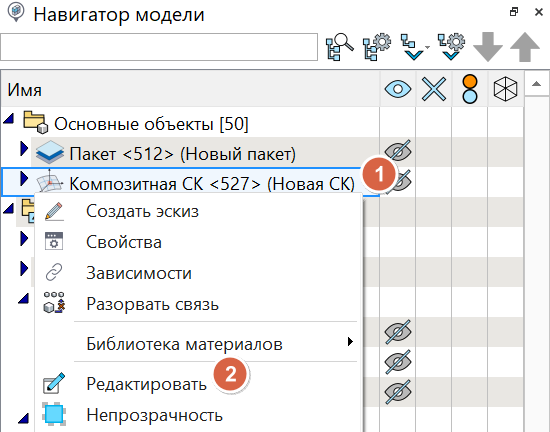
Task: Collapse the Основные объекты [50] folder
Action: [x=8, y=119]
